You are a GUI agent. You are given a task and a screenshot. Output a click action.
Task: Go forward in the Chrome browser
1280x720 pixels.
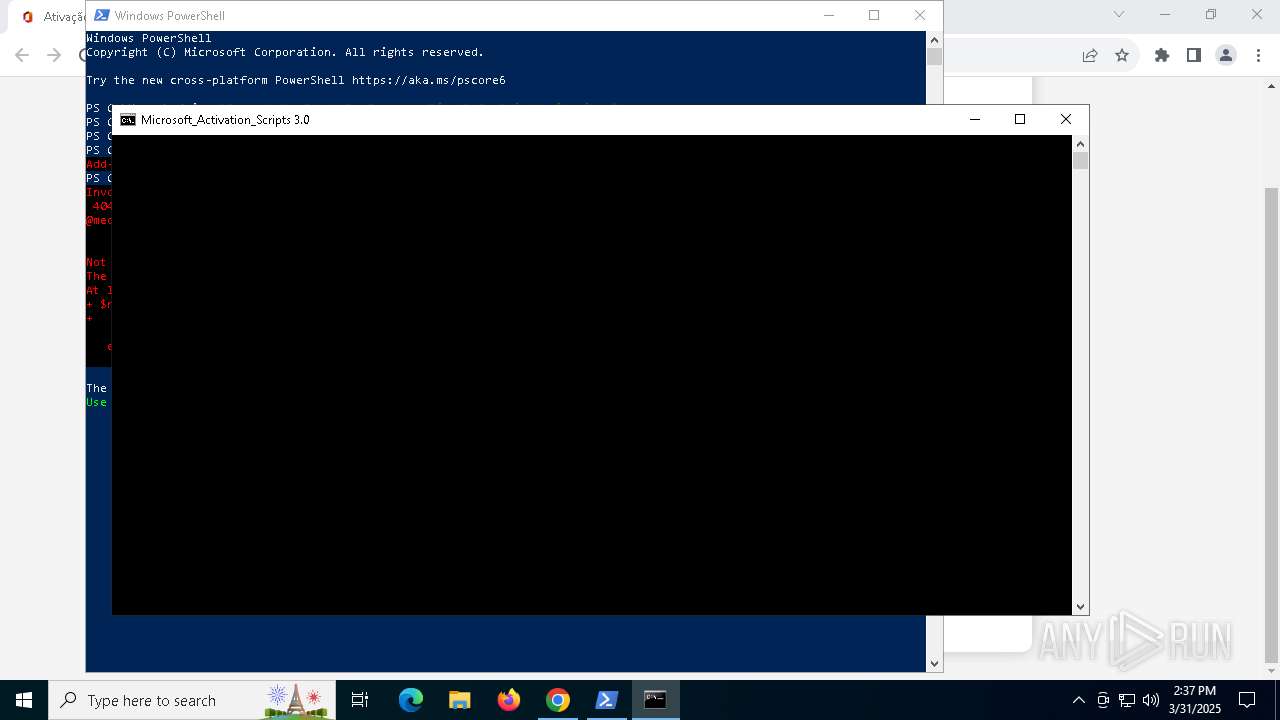pyautogui.click(x=54, y=55)
